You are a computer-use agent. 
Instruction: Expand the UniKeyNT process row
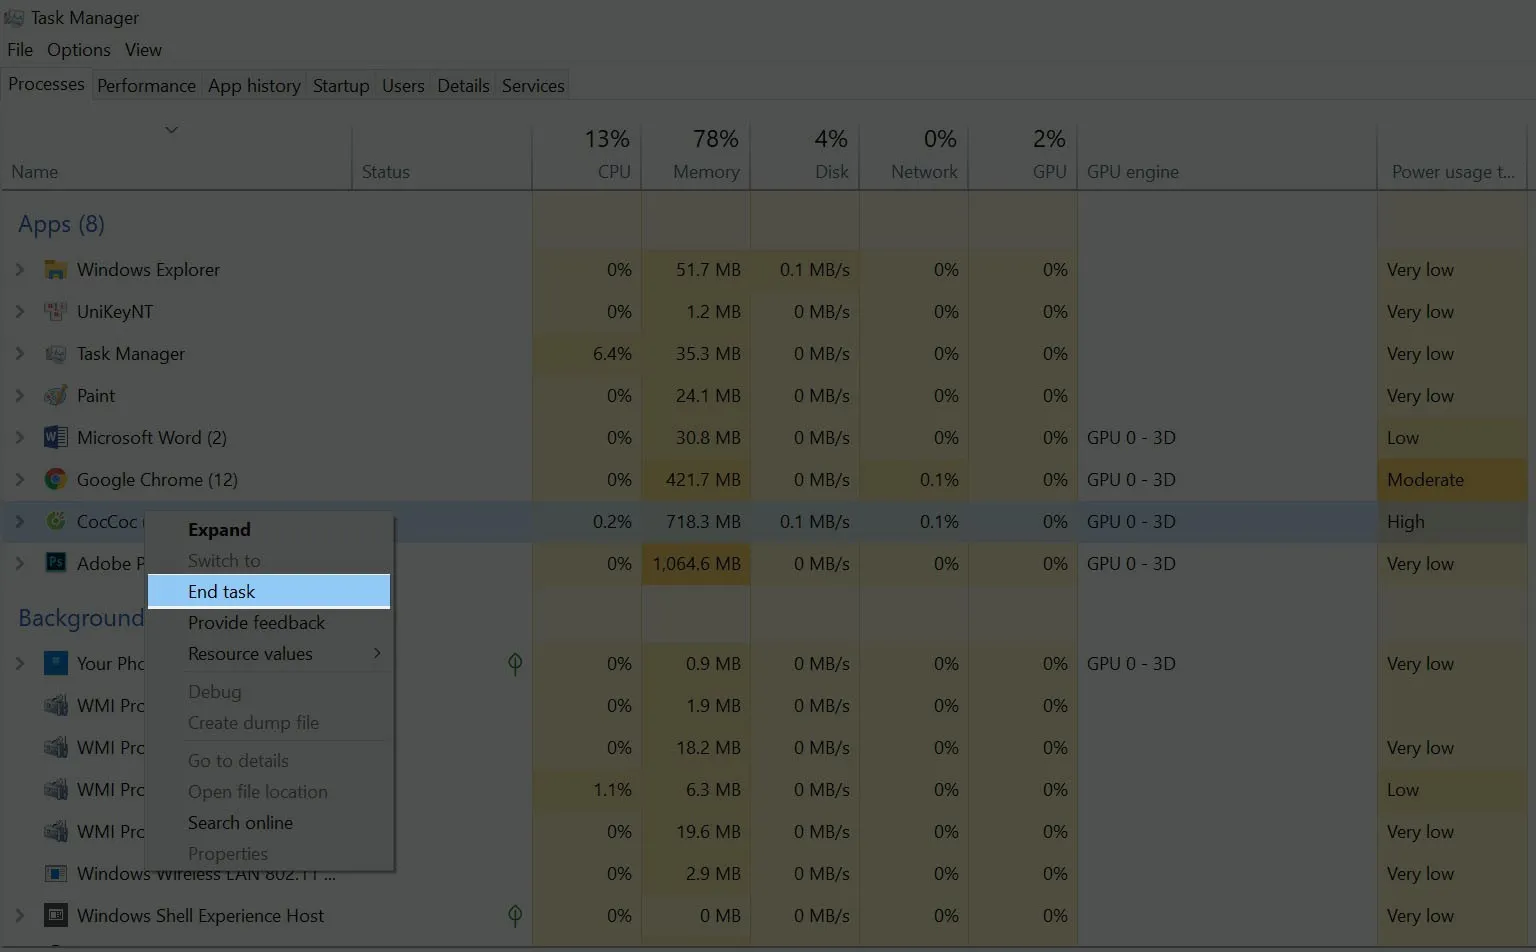click(19, 312)
